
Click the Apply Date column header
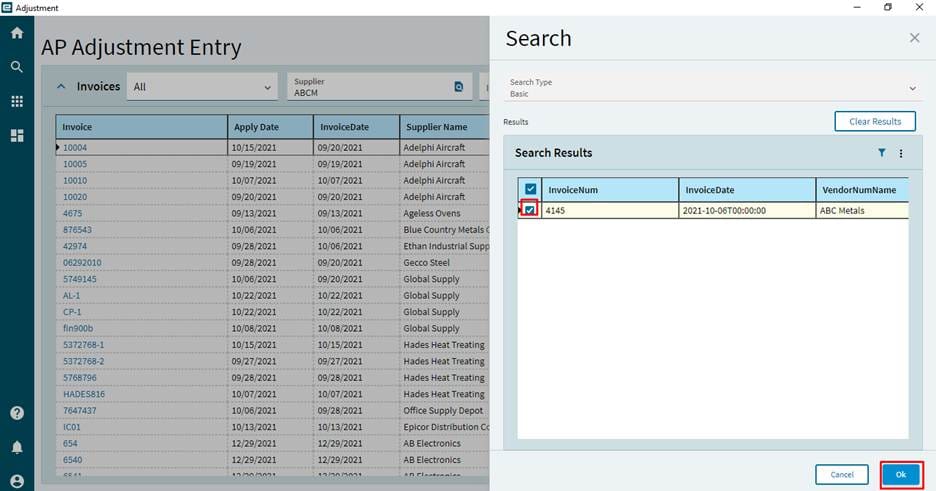point(270,127)
